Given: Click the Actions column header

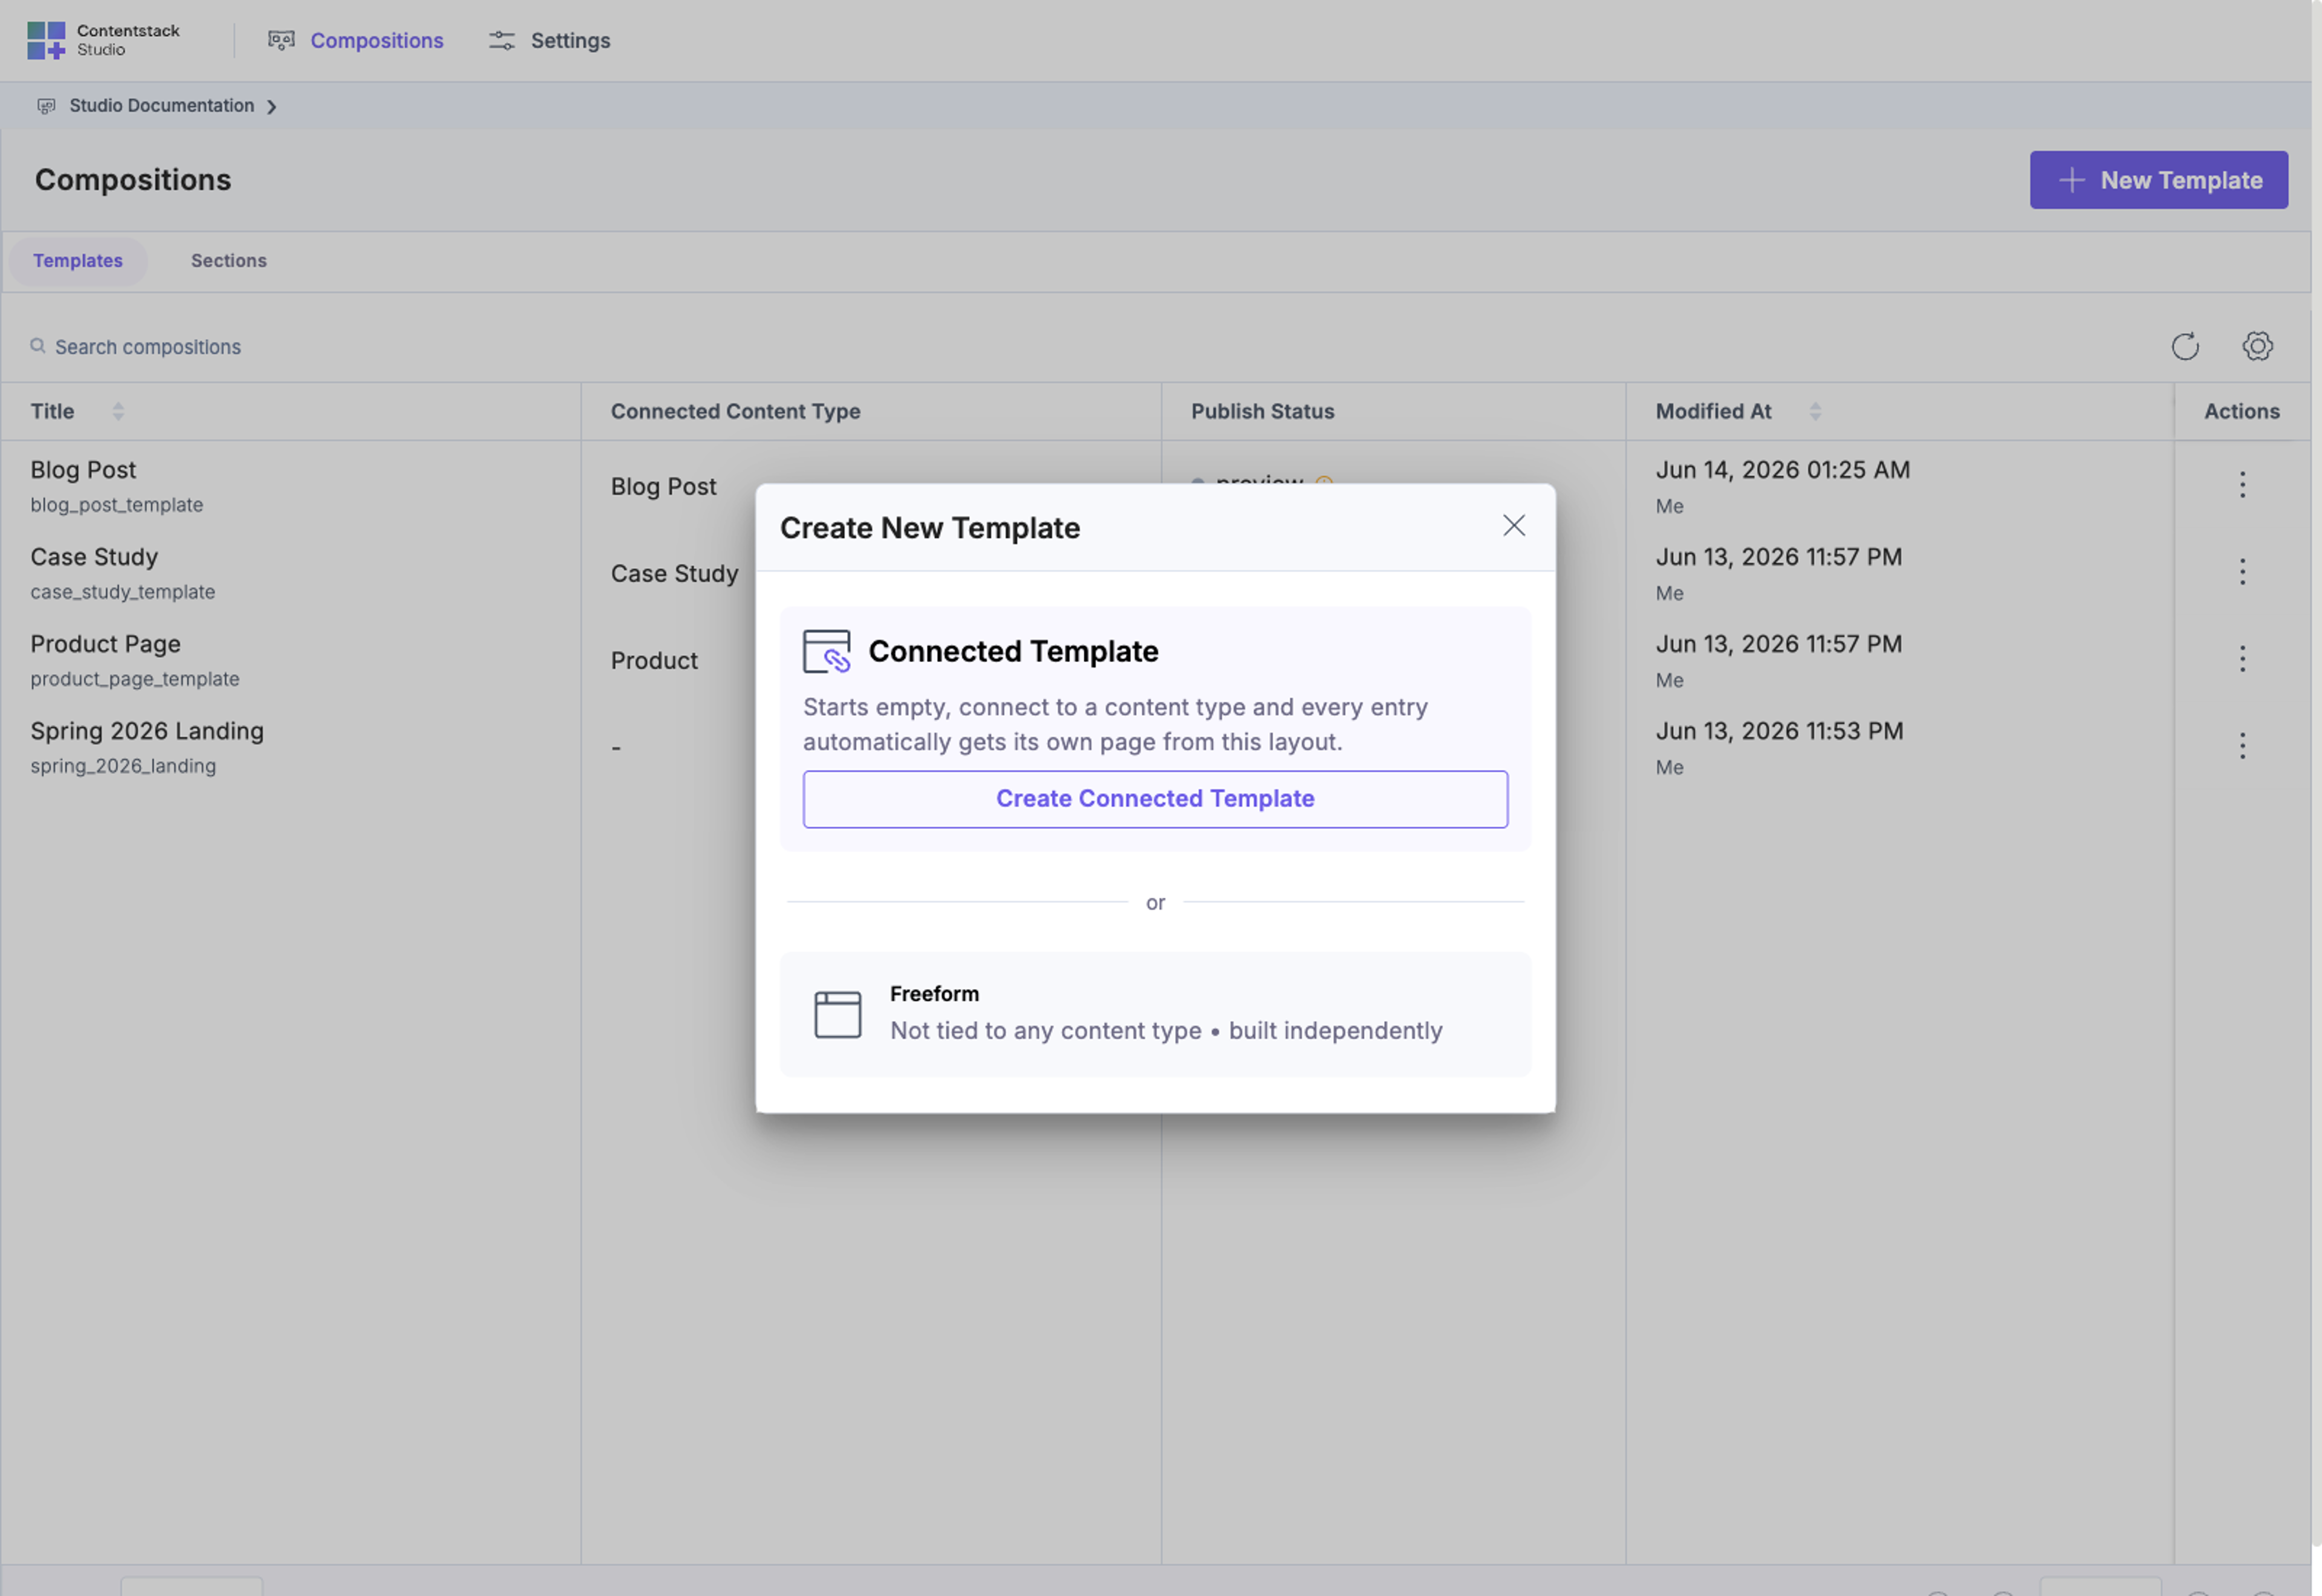Looking at the screenshot, I should coord(2241,411).
